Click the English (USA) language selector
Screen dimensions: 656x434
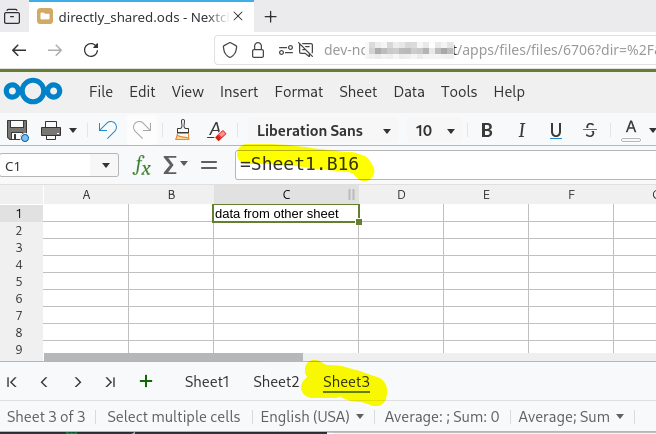[x=312, y=416]
